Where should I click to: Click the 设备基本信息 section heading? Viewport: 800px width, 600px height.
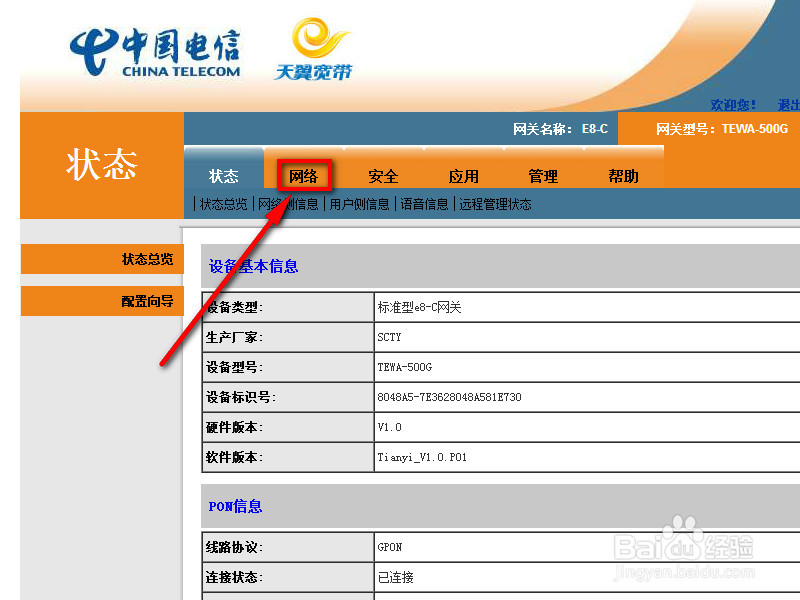tap(251, 265)
